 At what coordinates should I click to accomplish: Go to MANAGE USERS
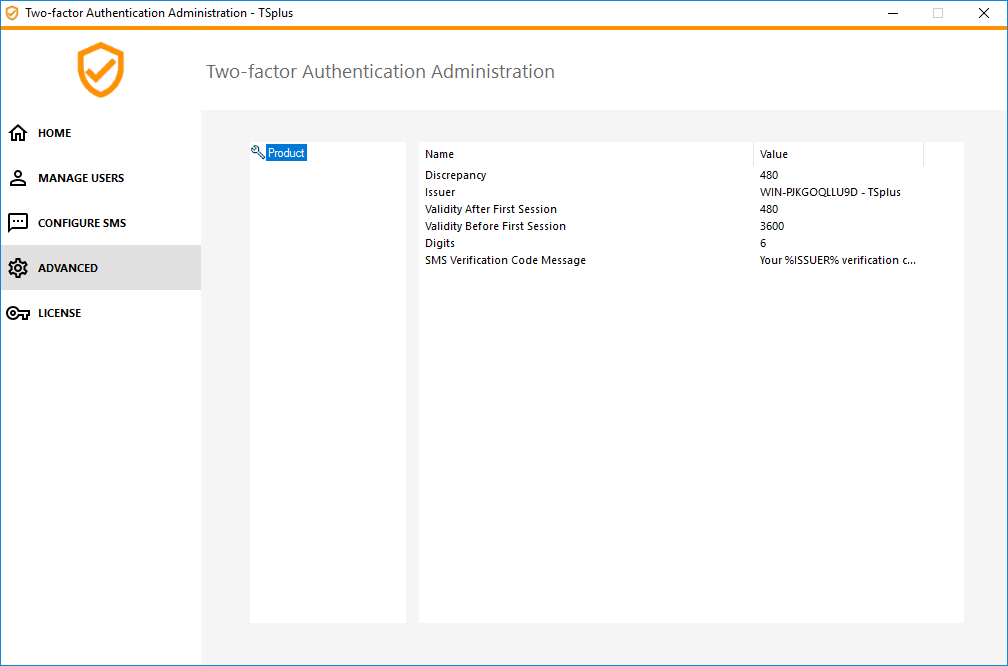pos(101,178)
